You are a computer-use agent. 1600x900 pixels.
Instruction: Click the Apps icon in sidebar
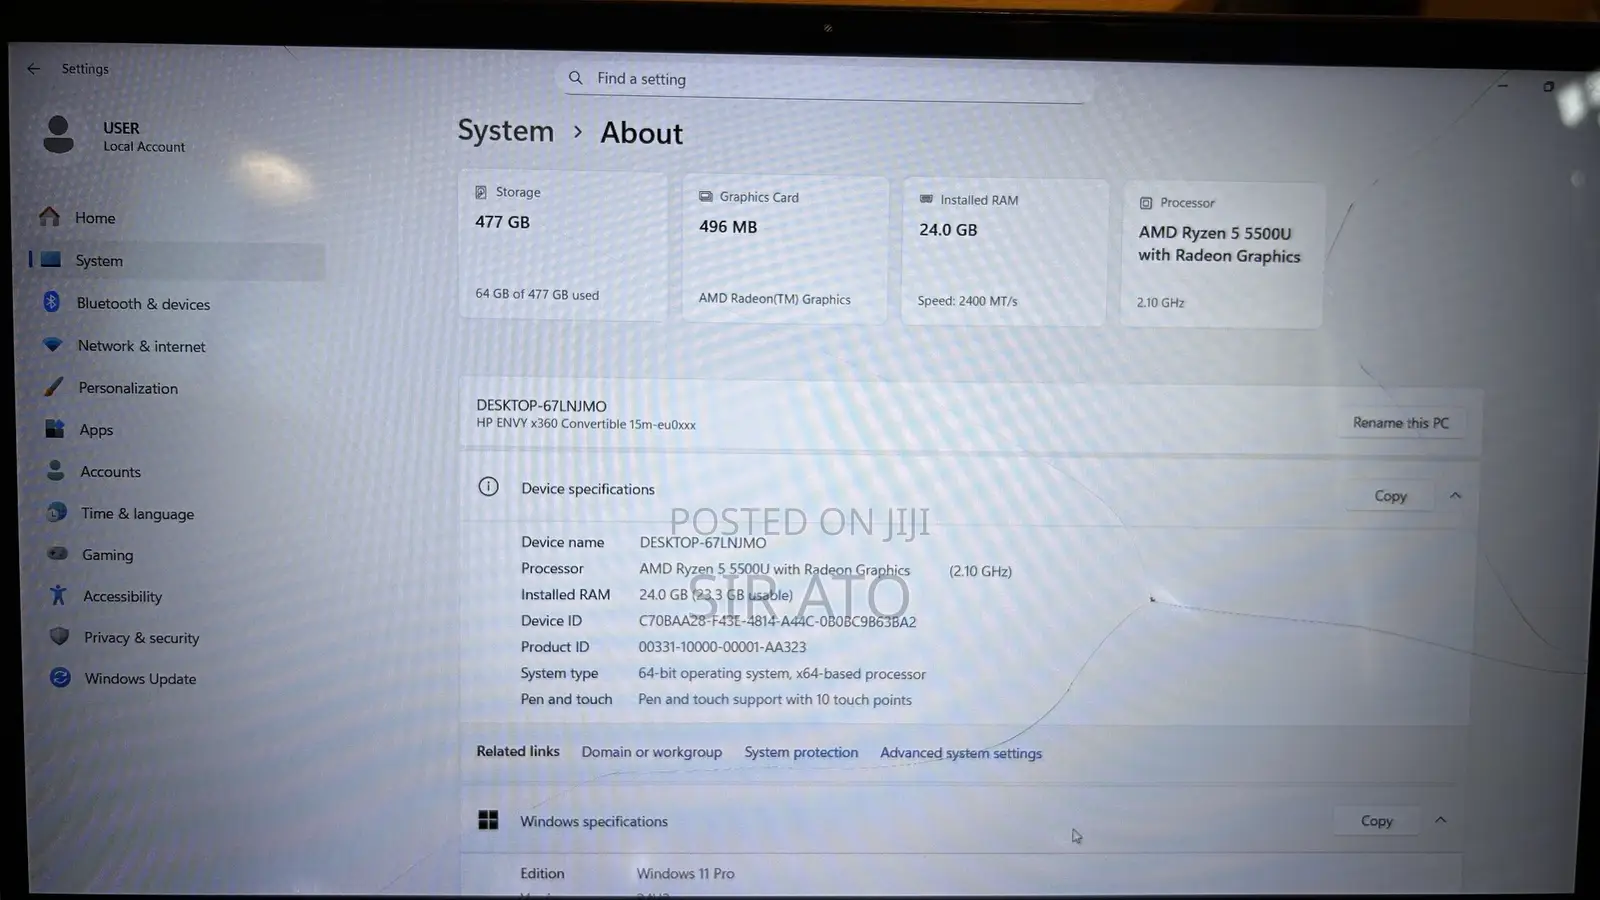[54, 428]
